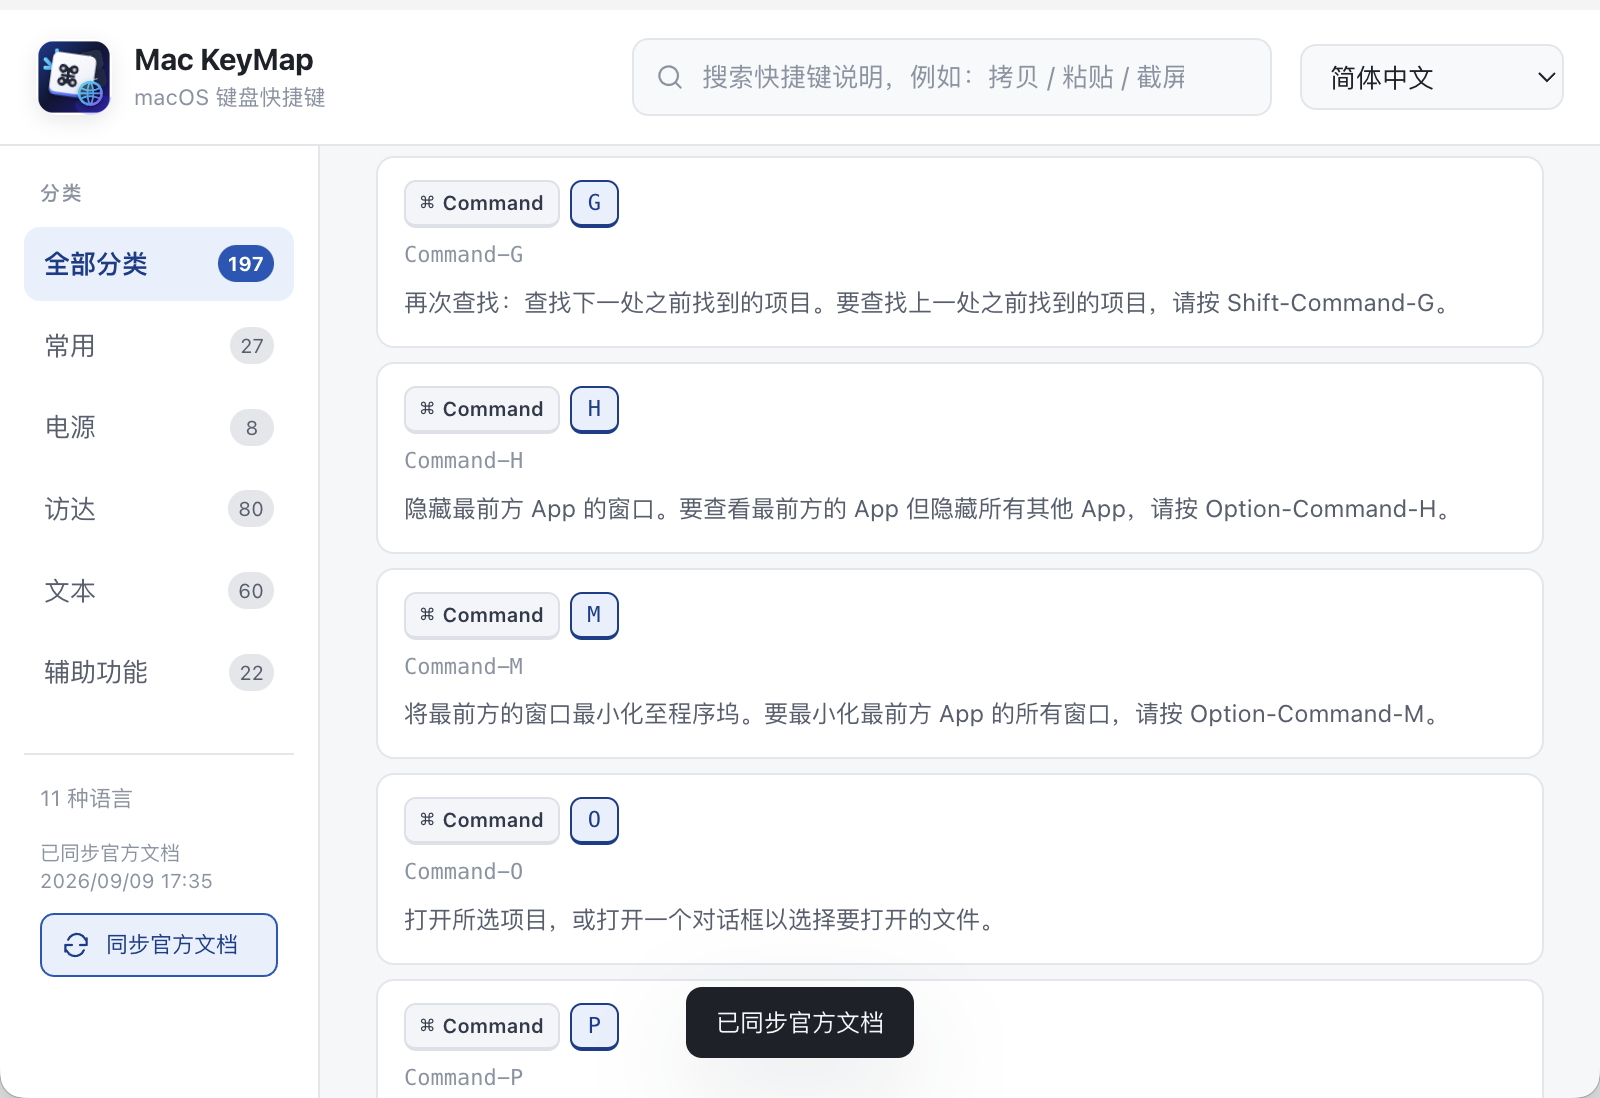Click the Command-G label text
The height and width of the screenshot is (1098, 1600).
(464, 255)
